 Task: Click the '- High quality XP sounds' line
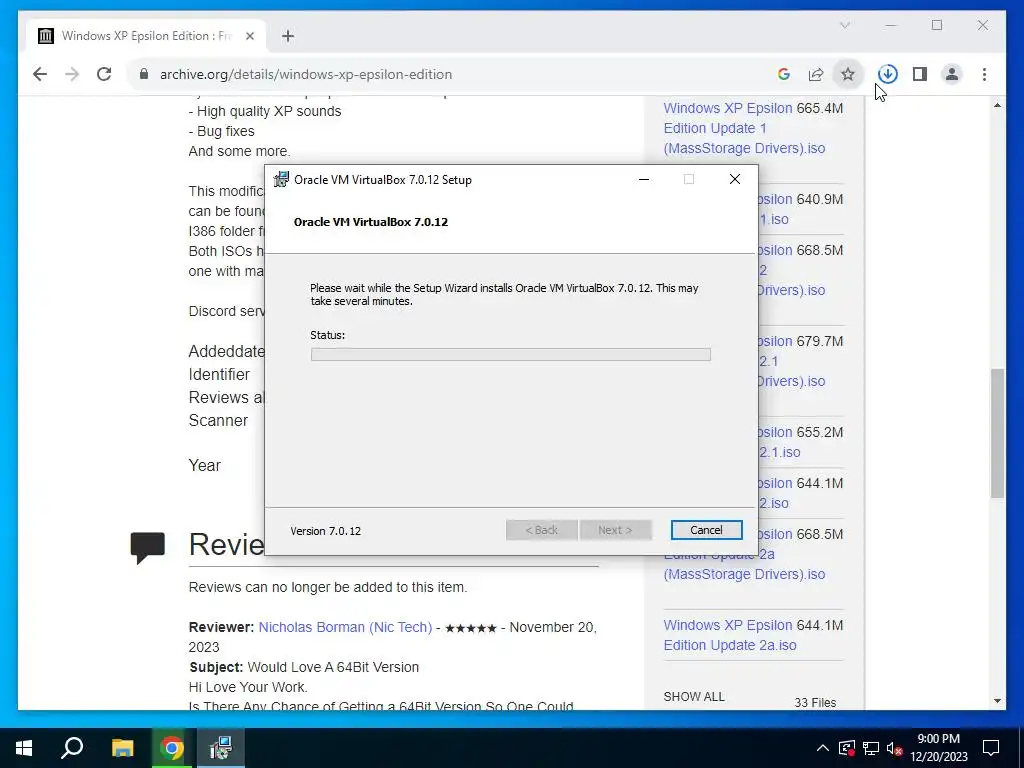point(265,111)
